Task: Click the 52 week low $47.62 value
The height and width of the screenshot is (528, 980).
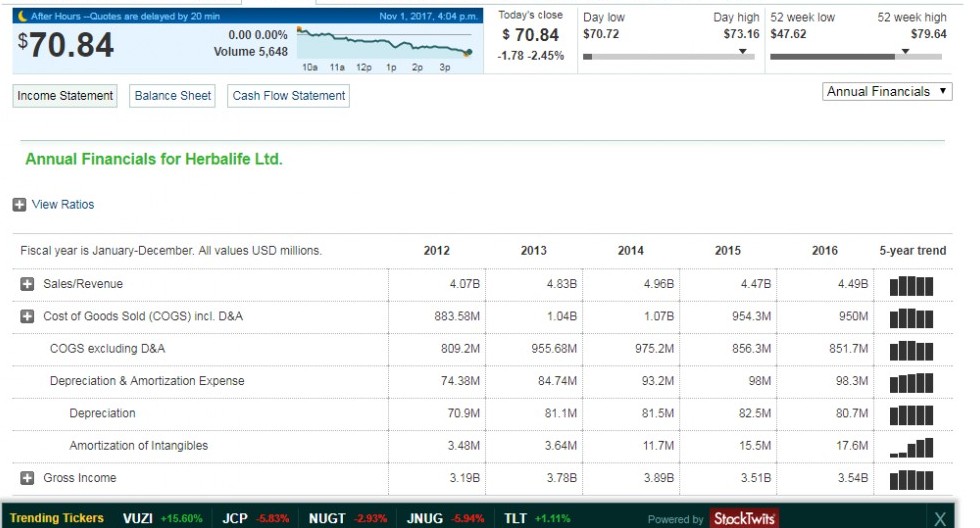Action: [788, 34]
